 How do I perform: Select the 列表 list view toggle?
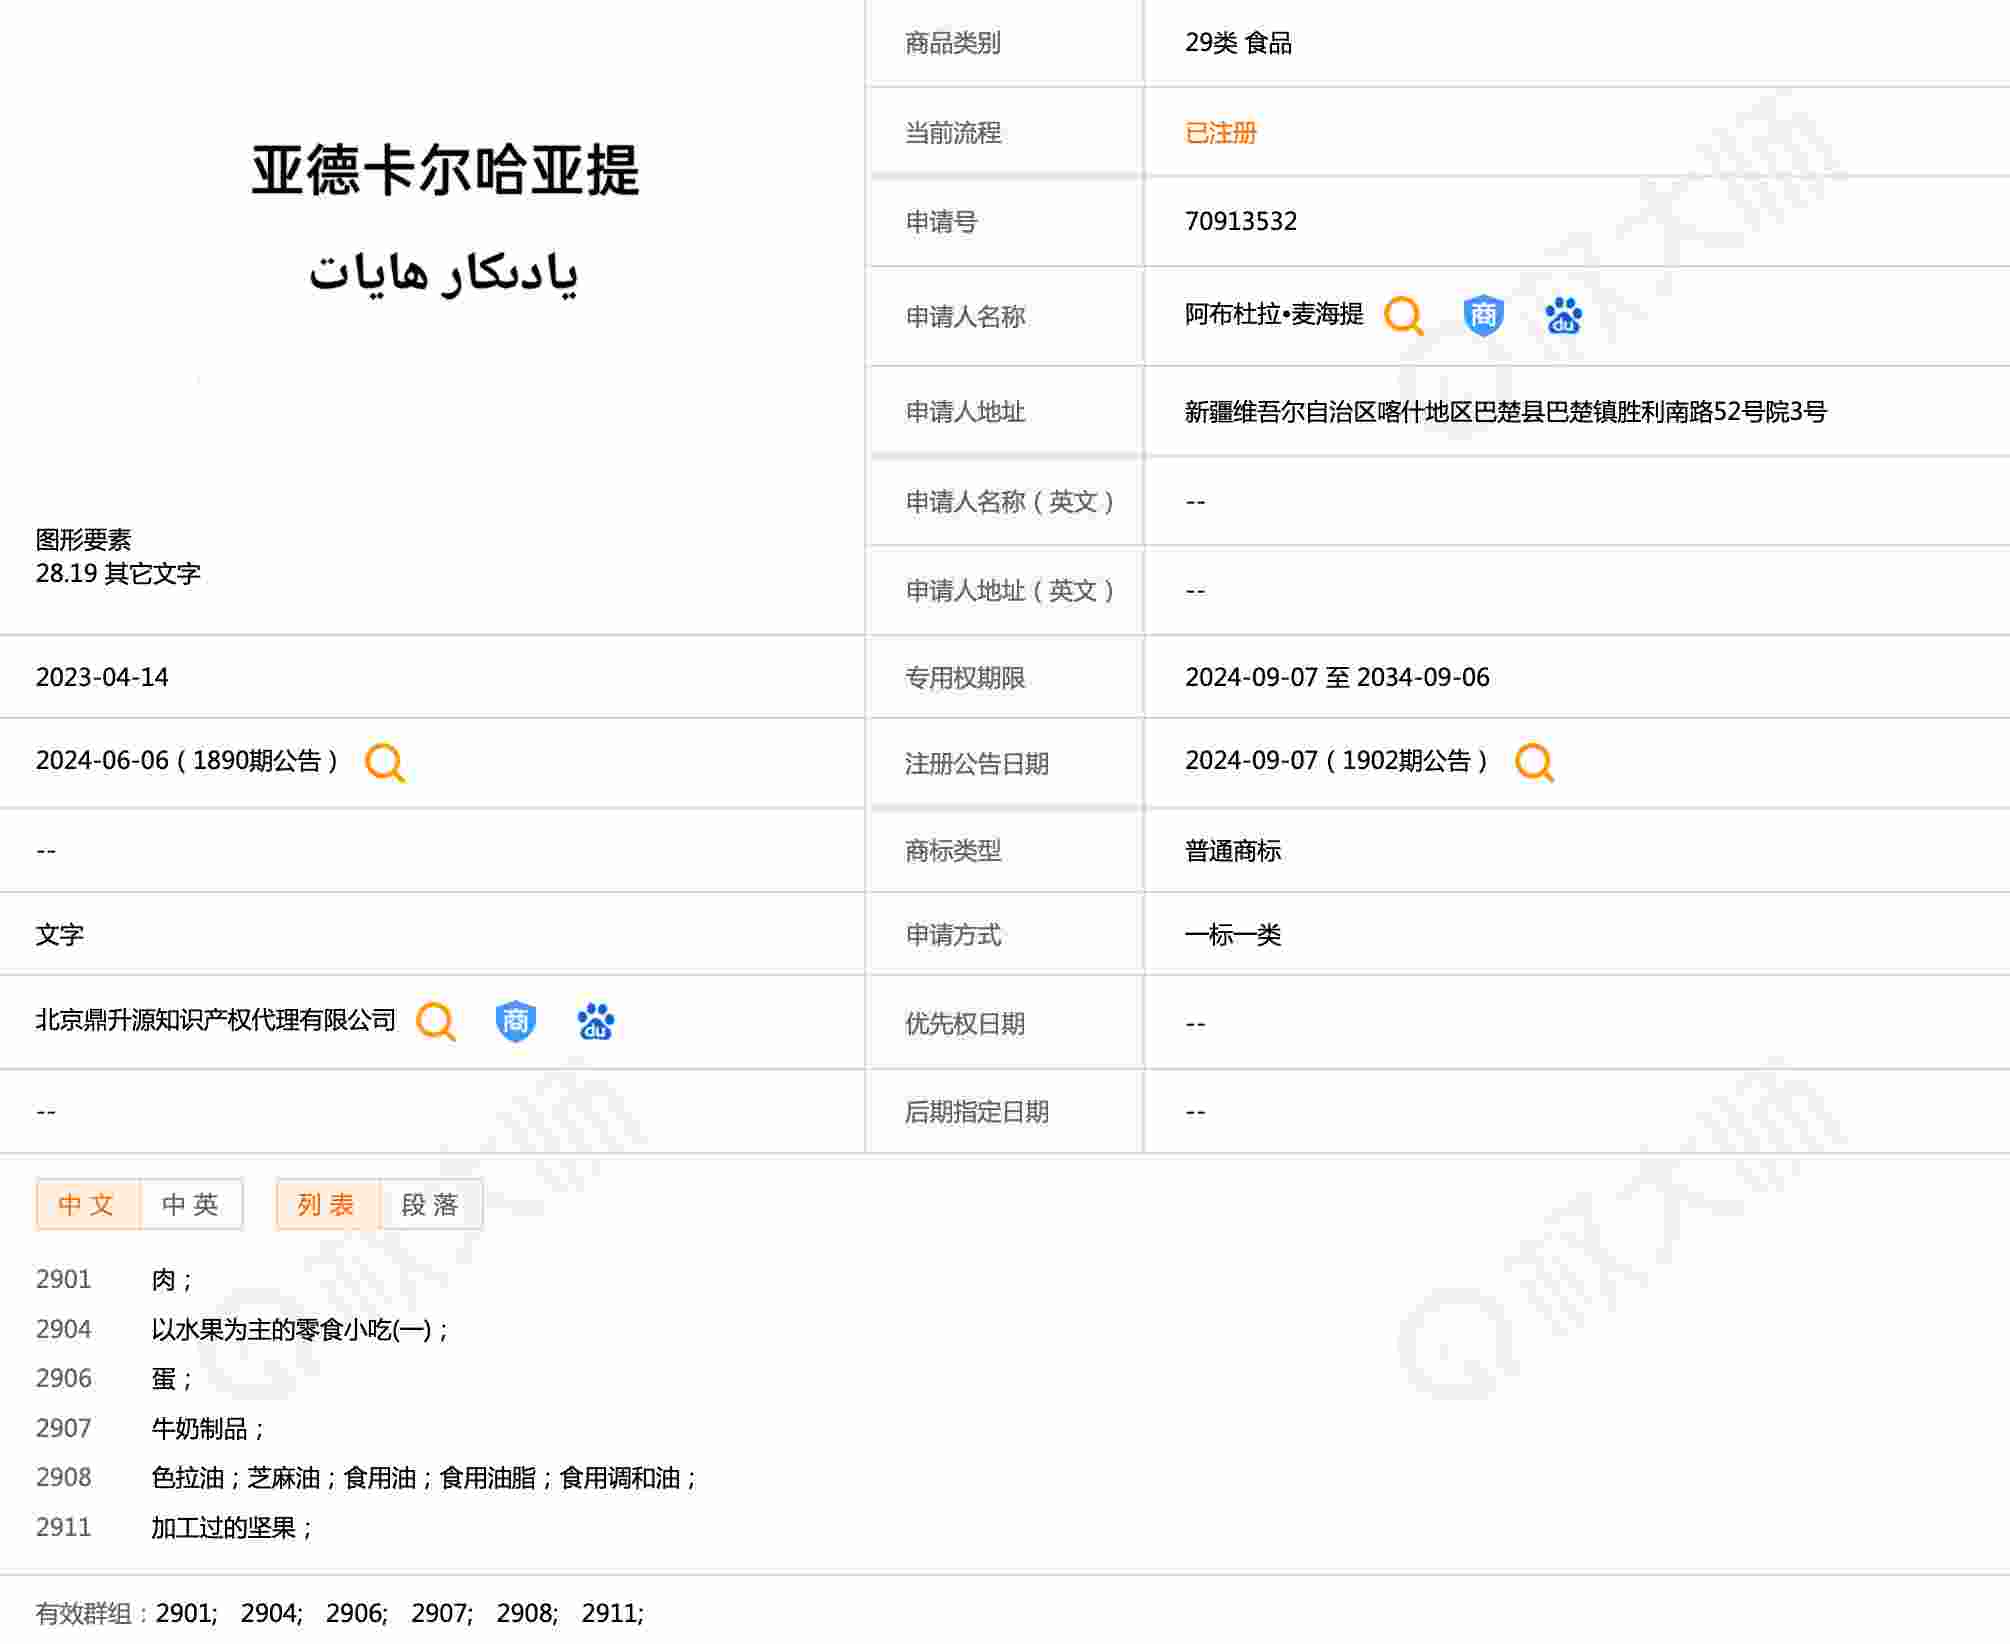coord(327,1204)
